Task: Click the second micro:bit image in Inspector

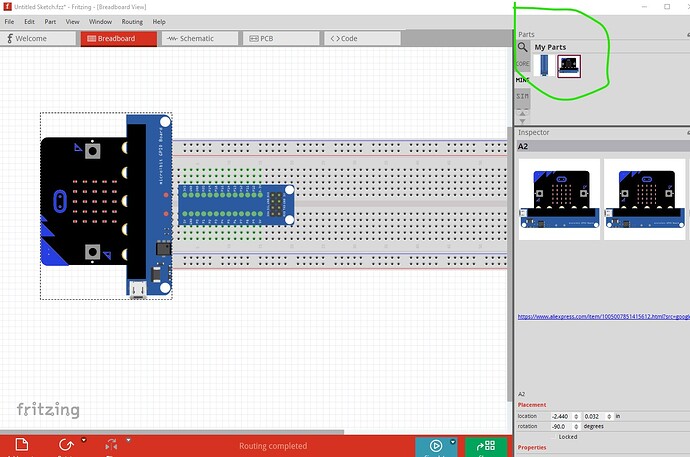Action: point(645,199)
